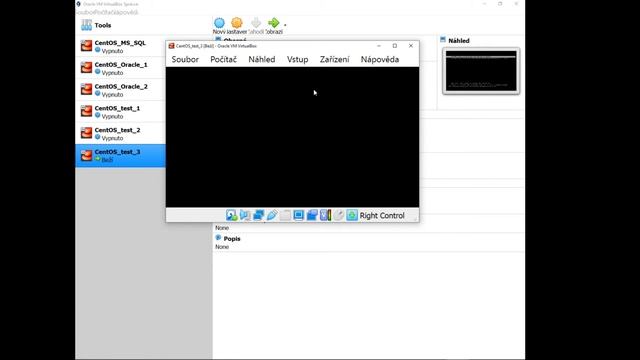The width and height of the screenshot is (640, 360).
Task: Click the green keyboard capture arrow icon
Action: click(352, 215)
